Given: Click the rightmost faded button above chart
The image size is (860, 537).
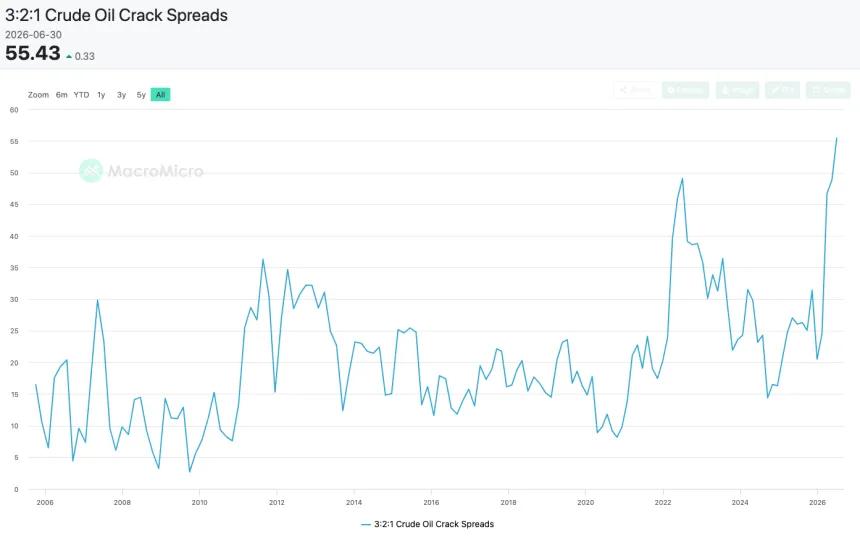Looking at the screenshot, I should [x=828, y=90].
